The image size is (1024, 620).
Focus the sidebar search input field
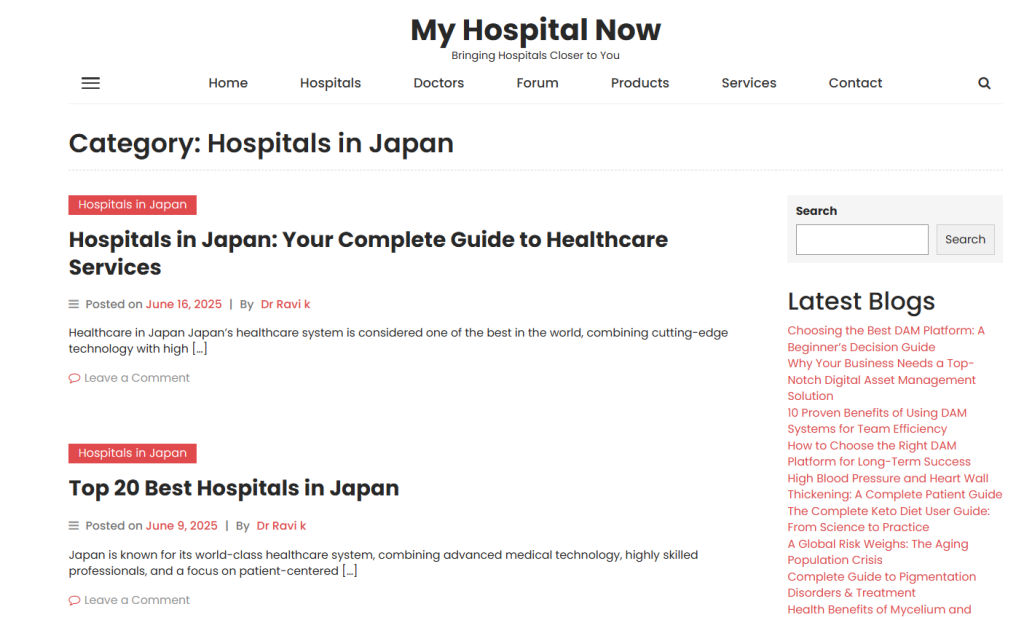pyautogui.click(x=862, y=240)
